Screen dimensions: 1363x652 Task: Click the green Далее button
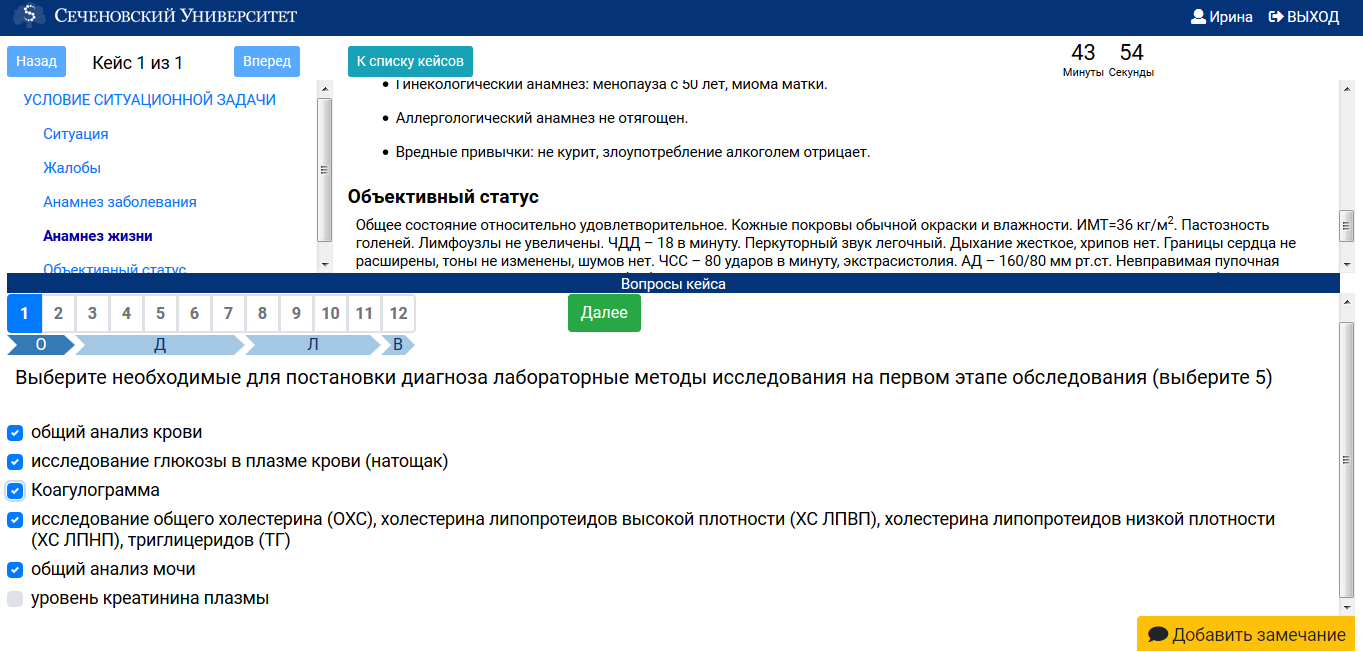click(x=604, y=312)
